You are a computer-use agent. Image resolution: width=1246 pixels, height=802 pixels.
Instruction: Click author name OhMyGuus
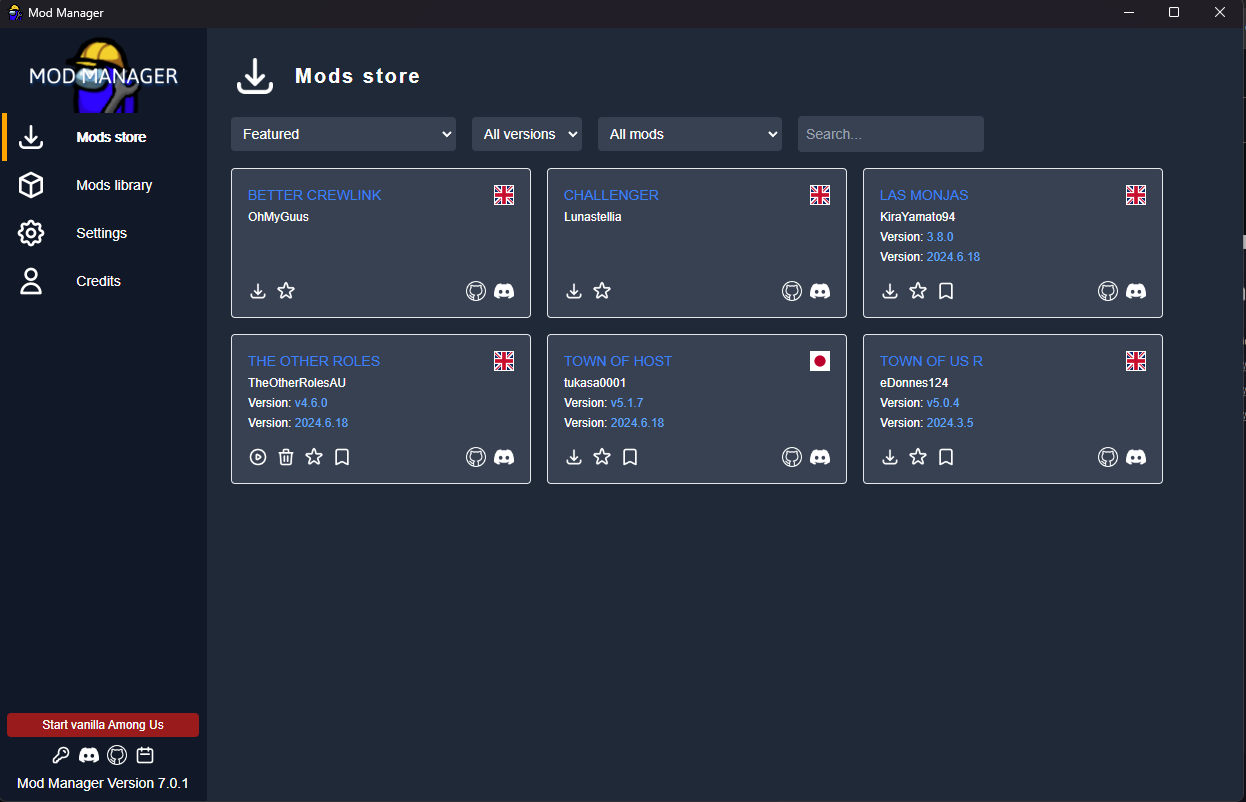click(278, 217)
